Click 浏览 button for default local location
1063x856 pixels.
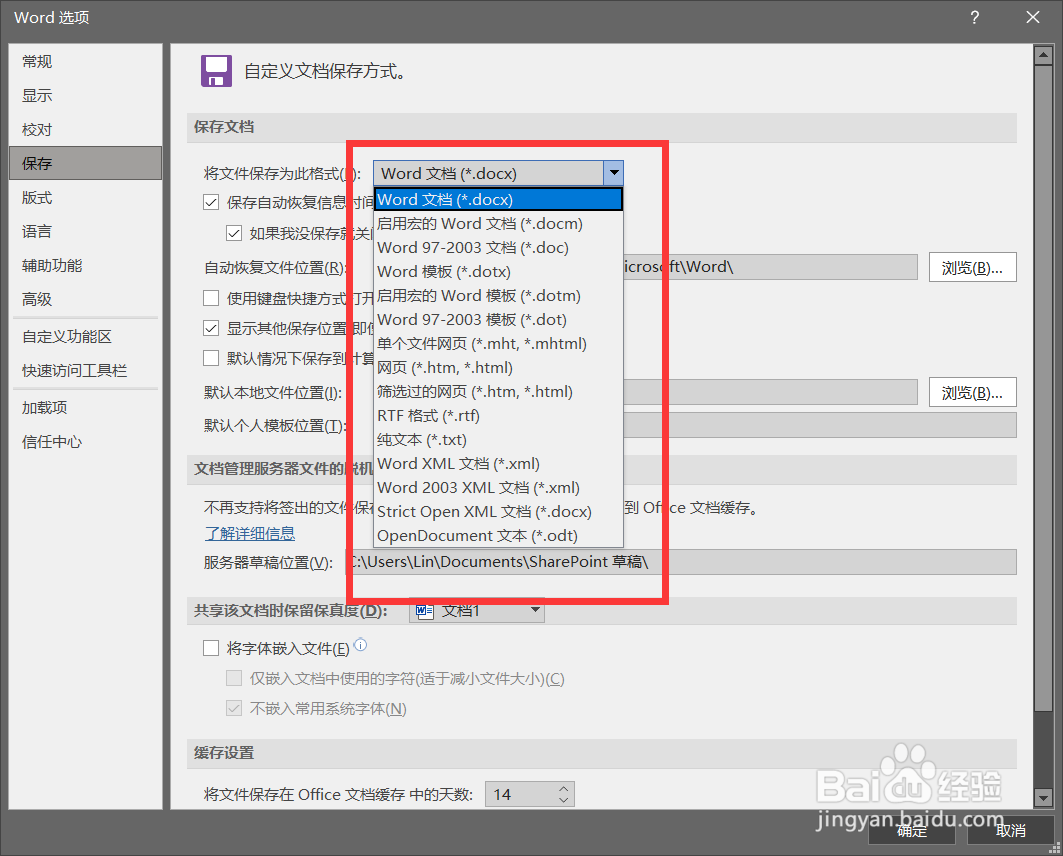pyautogui.click(x=972, y=392)
